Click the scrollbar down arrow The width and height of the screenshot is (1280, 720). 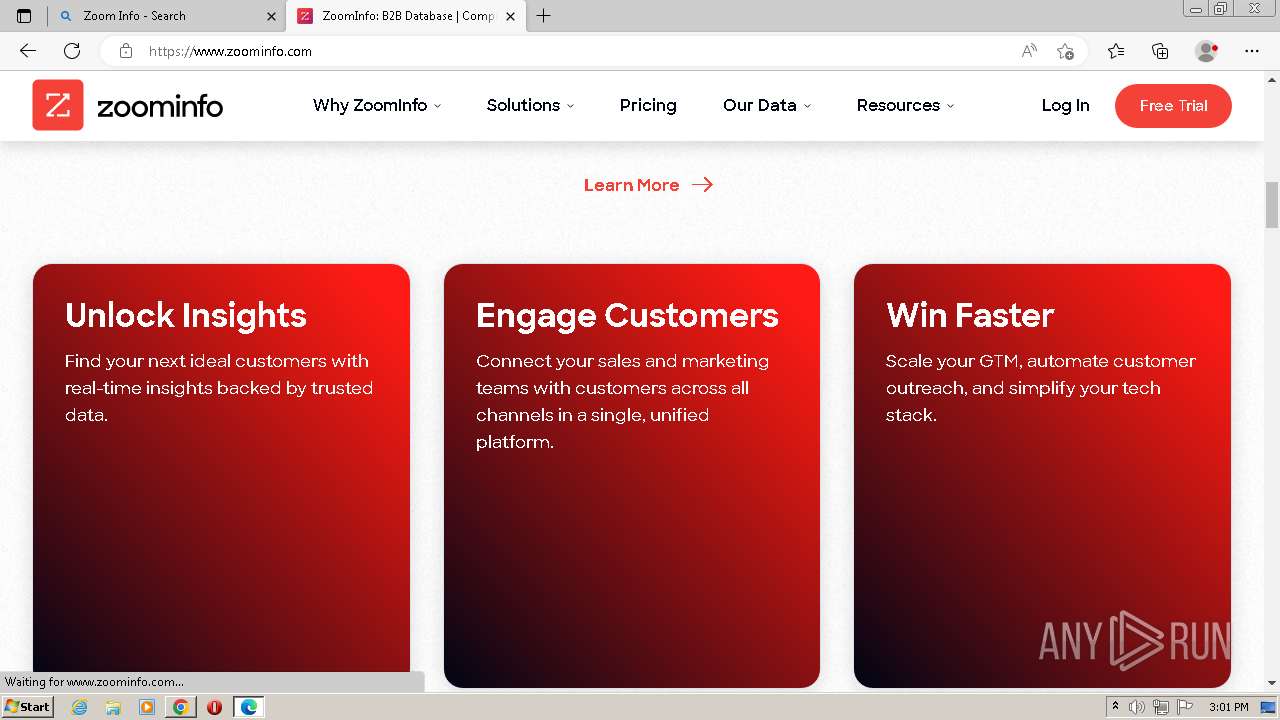(x=1272, y=683)
